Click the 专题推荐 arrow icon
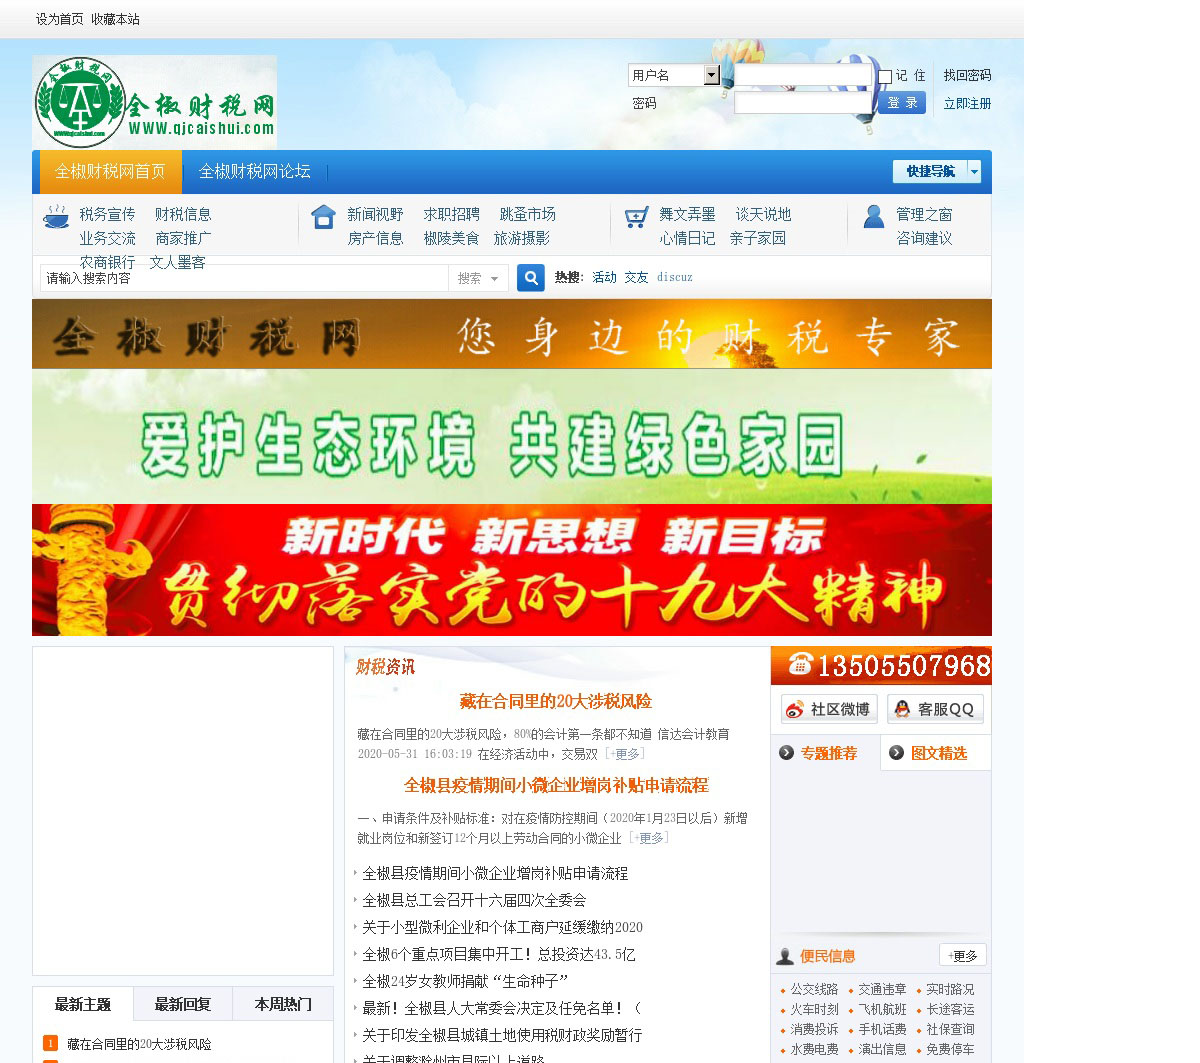 pos(787,753)
